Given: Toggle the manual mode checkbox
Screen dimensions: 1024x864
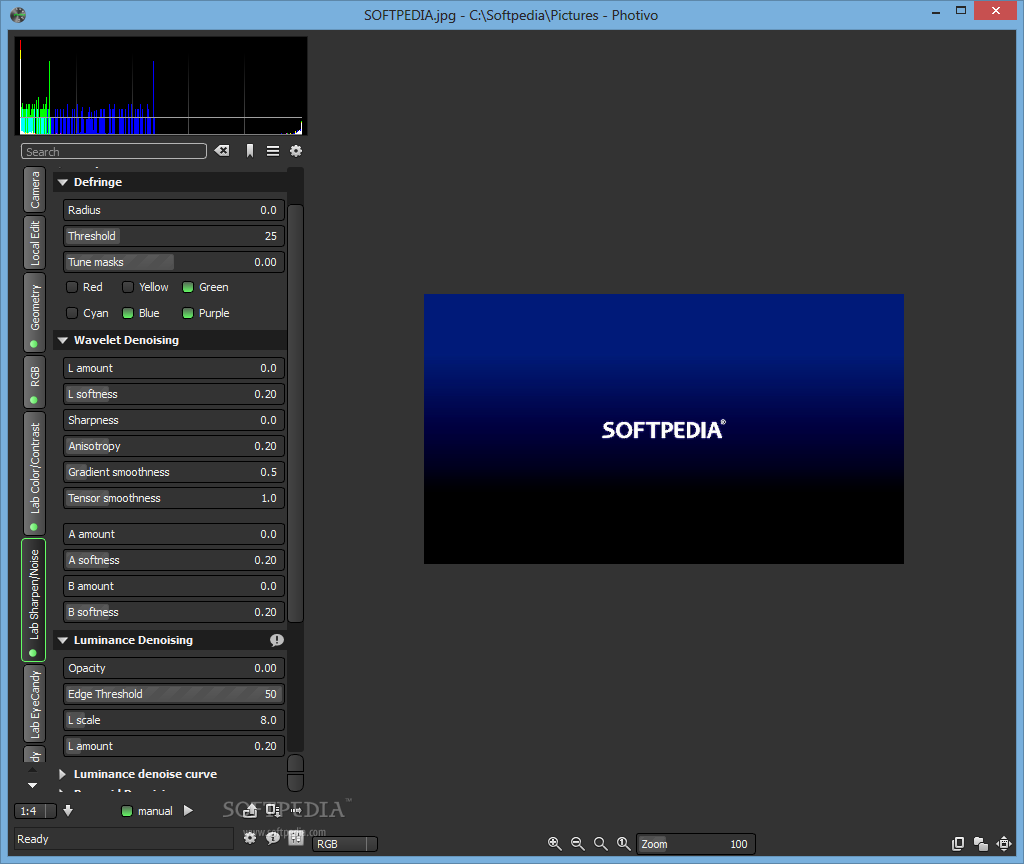Looking at the screenshot, I should tap(127, 811).
